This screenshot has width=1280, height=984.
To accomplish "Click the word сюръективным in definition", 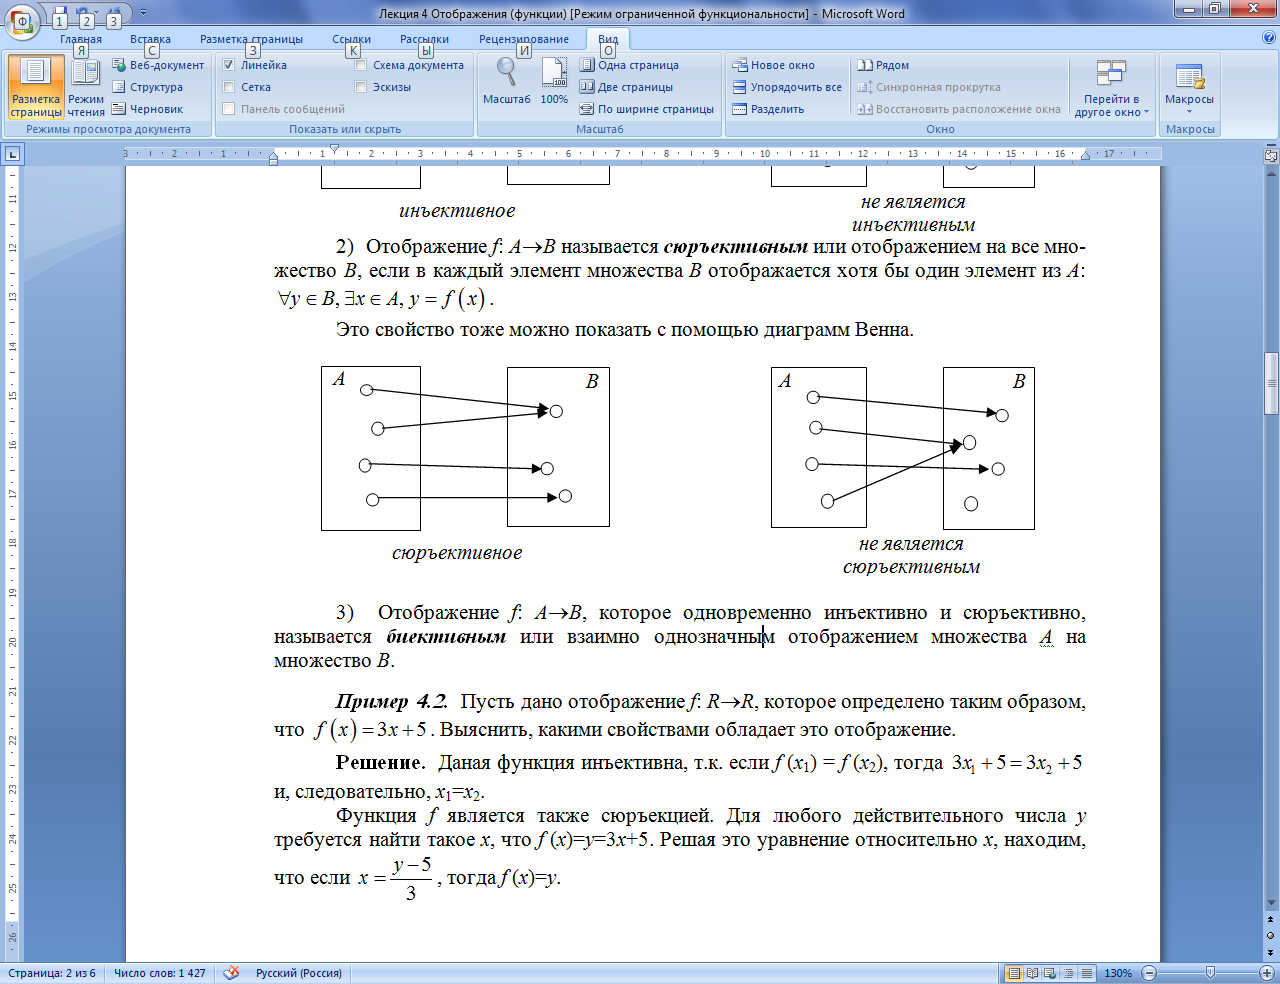I will coord(735,247).
